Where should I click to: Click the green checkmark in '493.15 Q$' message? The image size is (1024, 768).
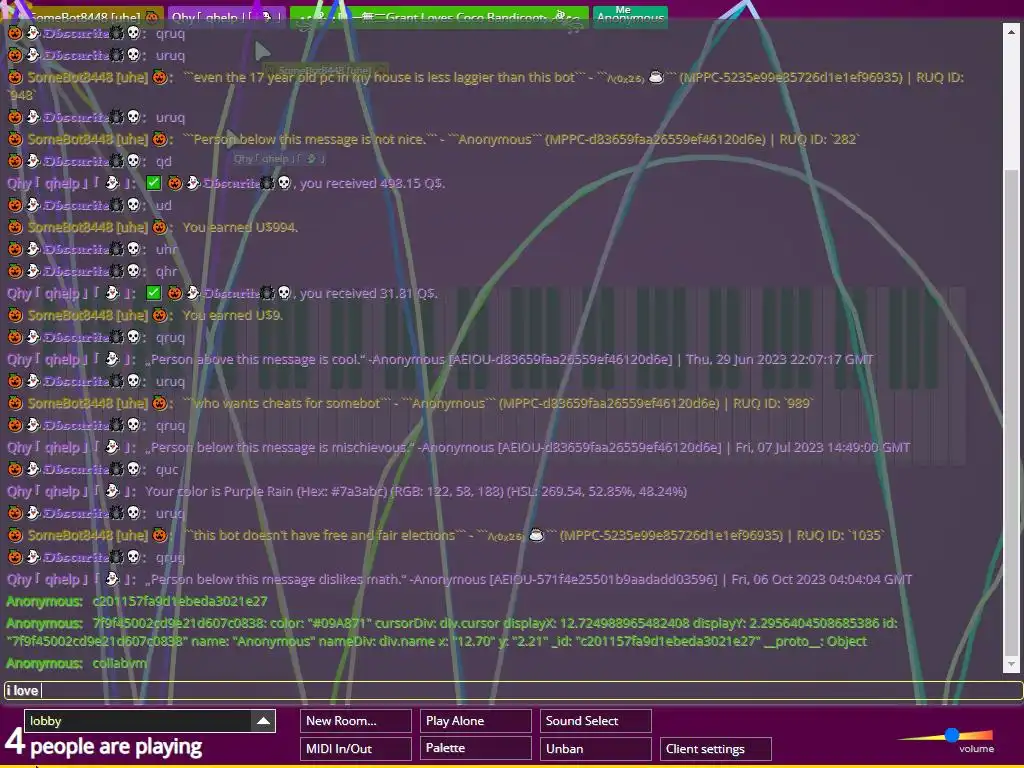pos(153,184)
